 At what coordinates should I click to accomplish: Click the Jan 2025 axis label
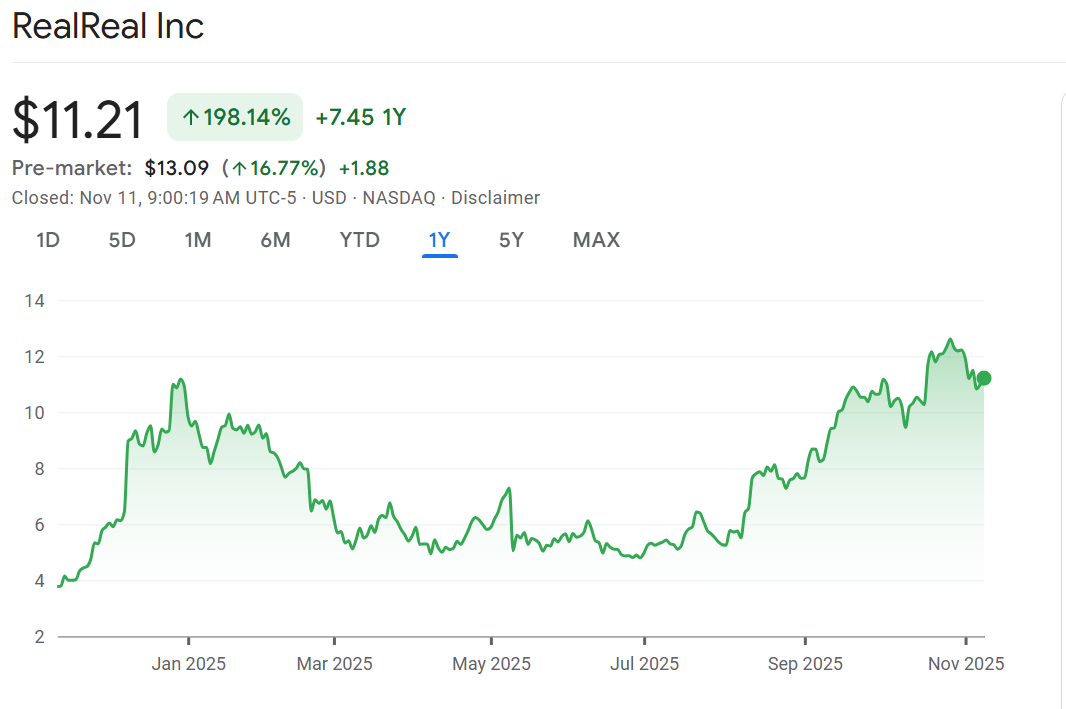click(189, 664)
